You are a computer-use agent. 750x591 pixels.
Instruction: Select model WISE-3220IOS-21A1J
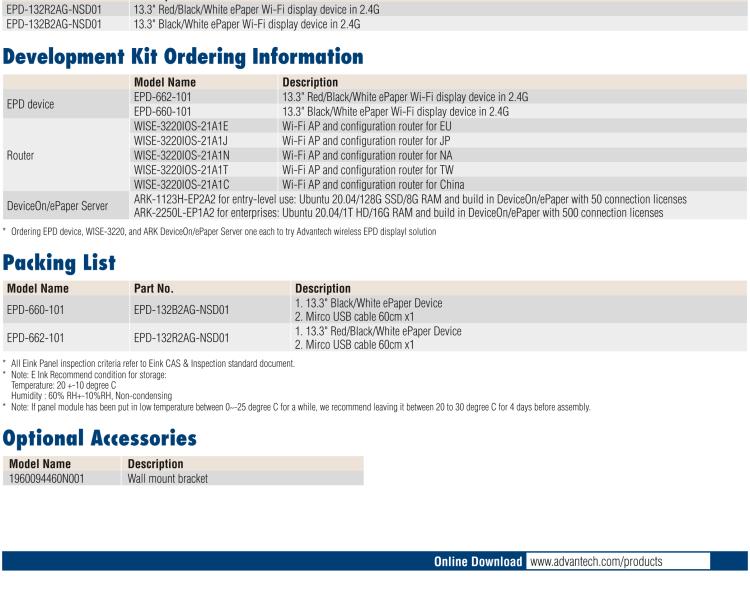(181, 141)
